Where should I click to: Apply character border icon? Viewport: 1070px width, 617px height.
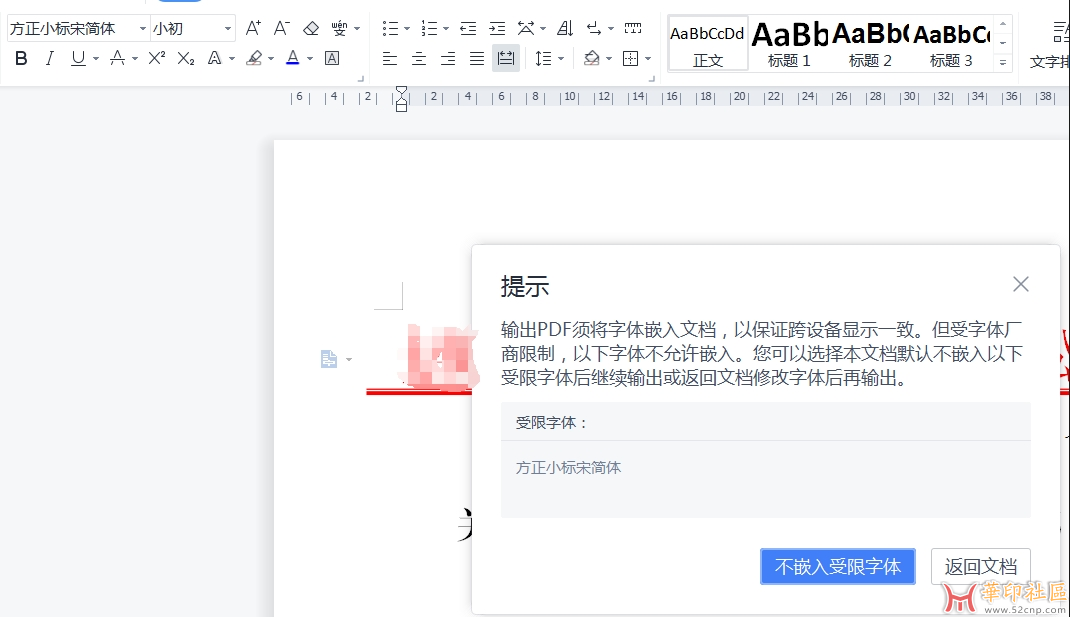point(332,59)
